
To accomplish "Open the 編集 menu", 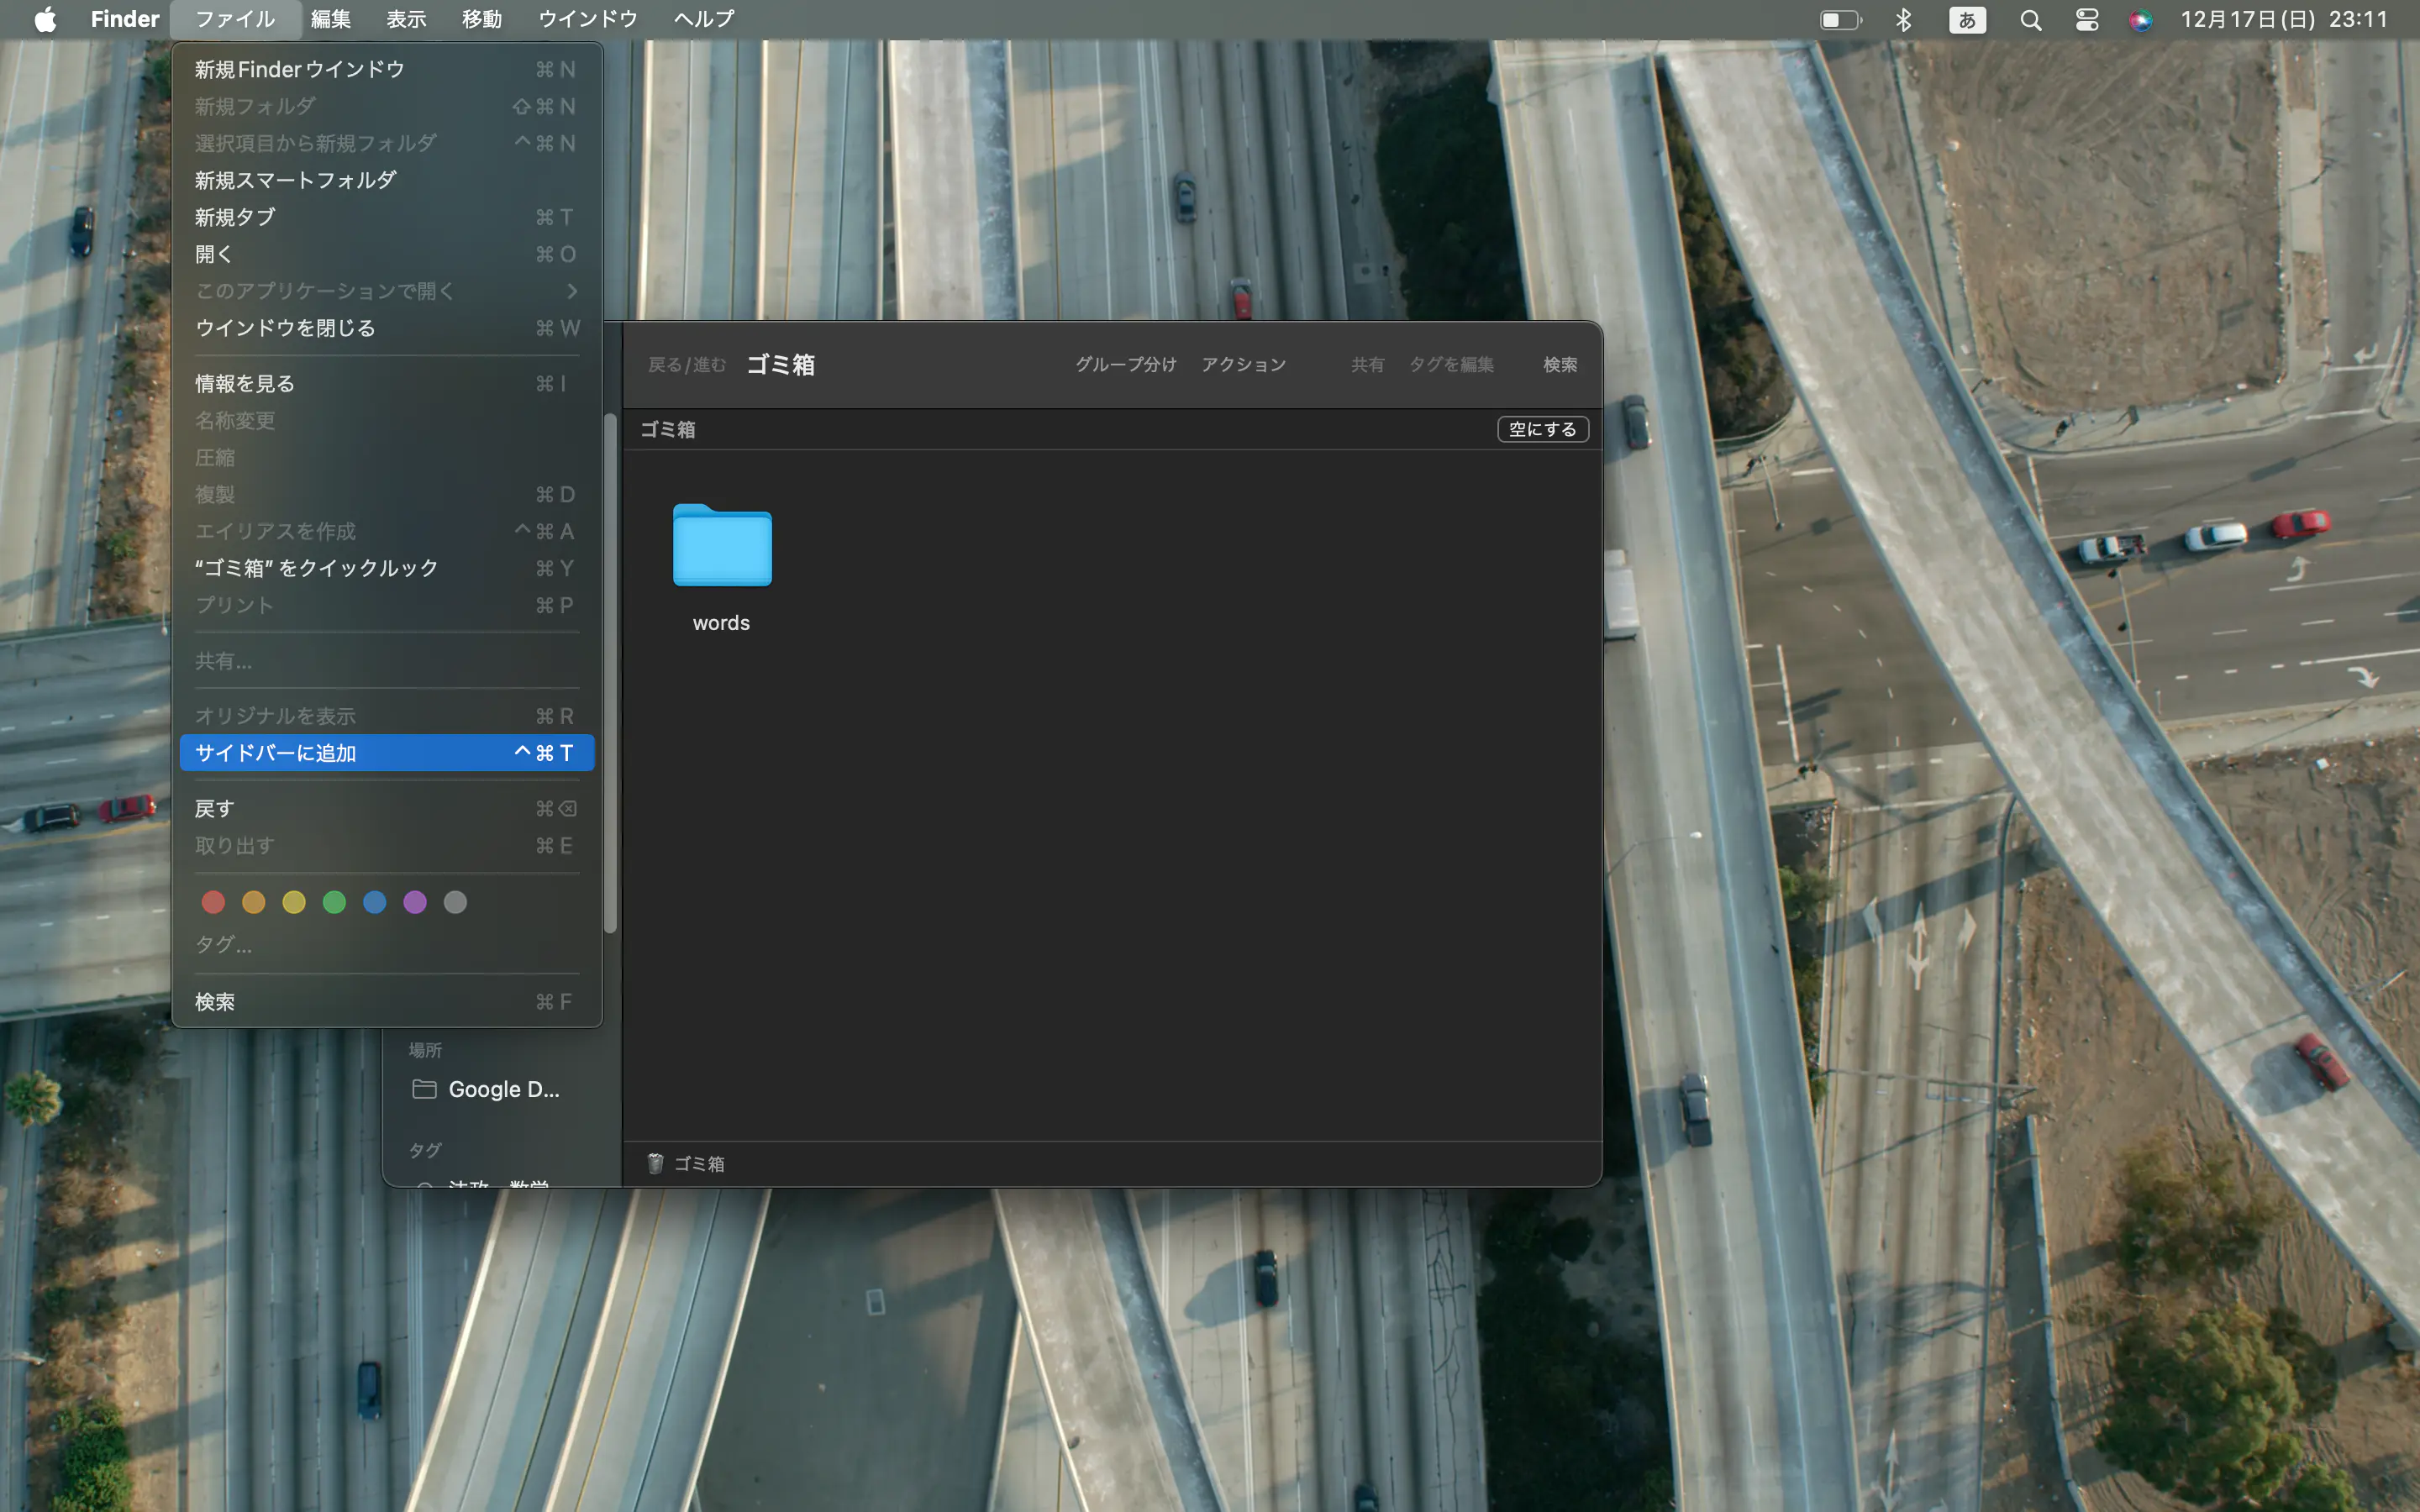I will pyautogui.click(x=330, y=19).
